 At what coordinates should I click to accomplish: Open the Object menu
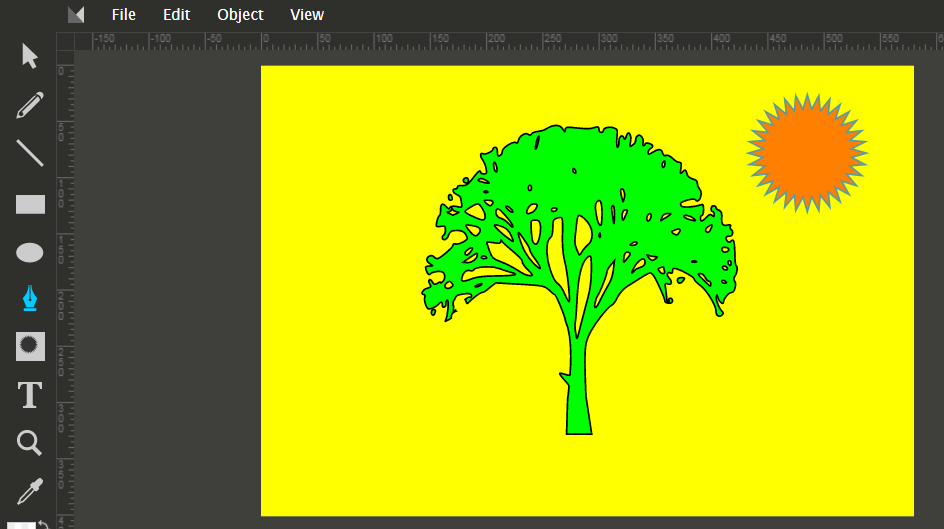coord(240,14)
